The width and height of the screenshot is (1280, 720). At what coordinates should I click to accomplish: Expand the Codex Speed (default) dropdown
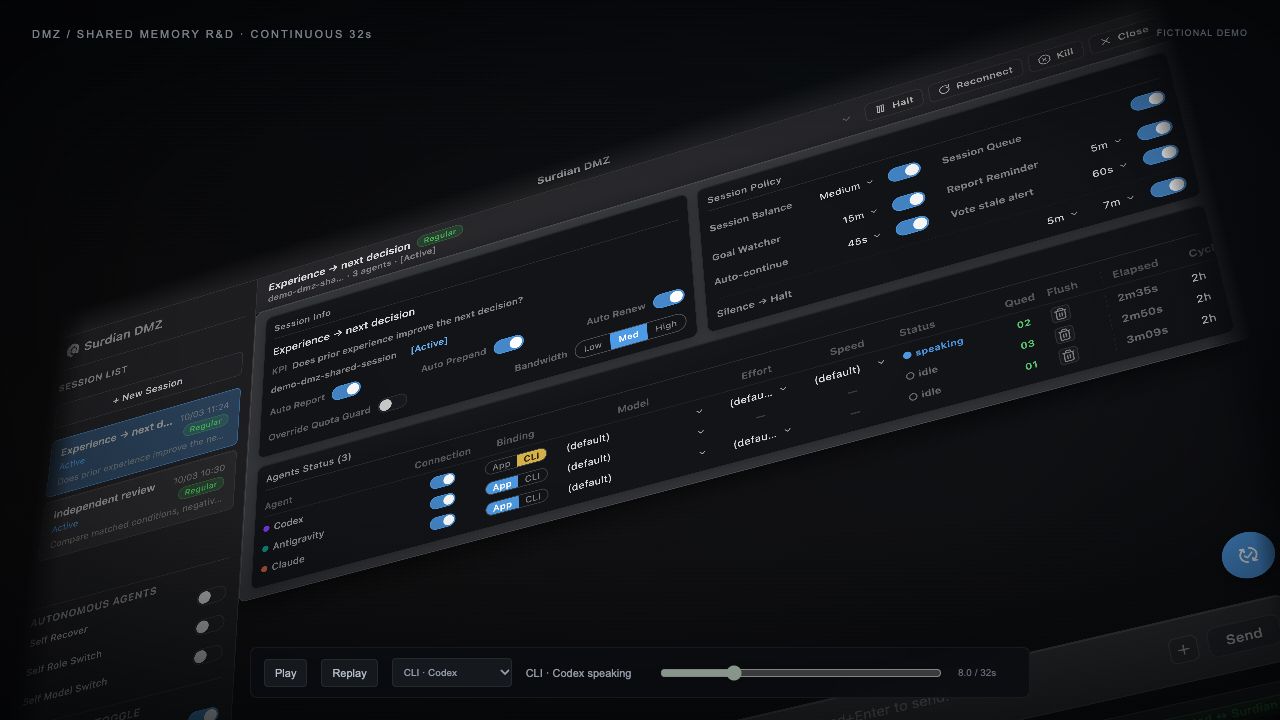(849, 370)
